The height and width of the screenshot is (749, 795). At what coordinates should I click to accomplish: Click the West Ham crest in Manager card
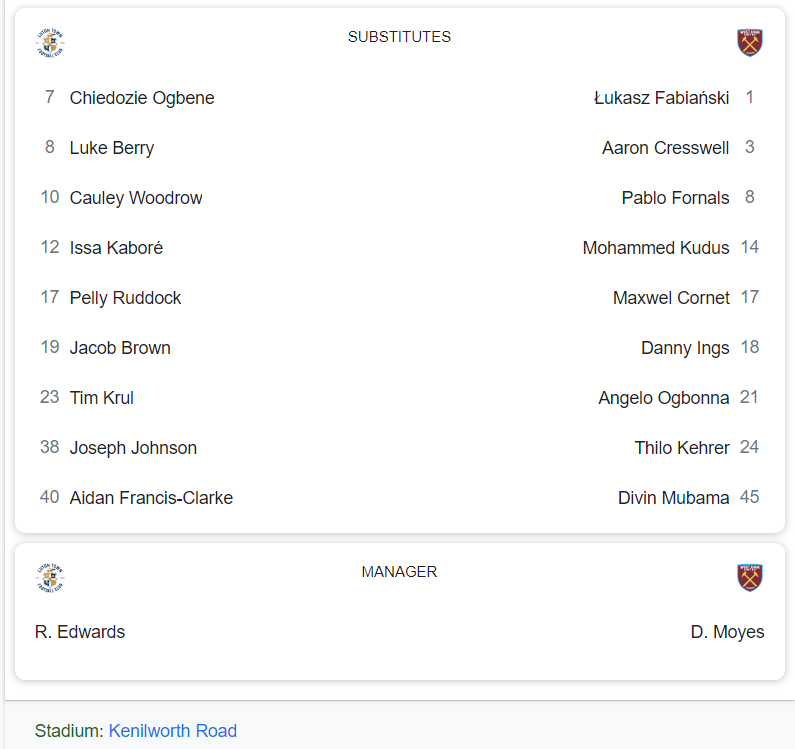point(750,578)
